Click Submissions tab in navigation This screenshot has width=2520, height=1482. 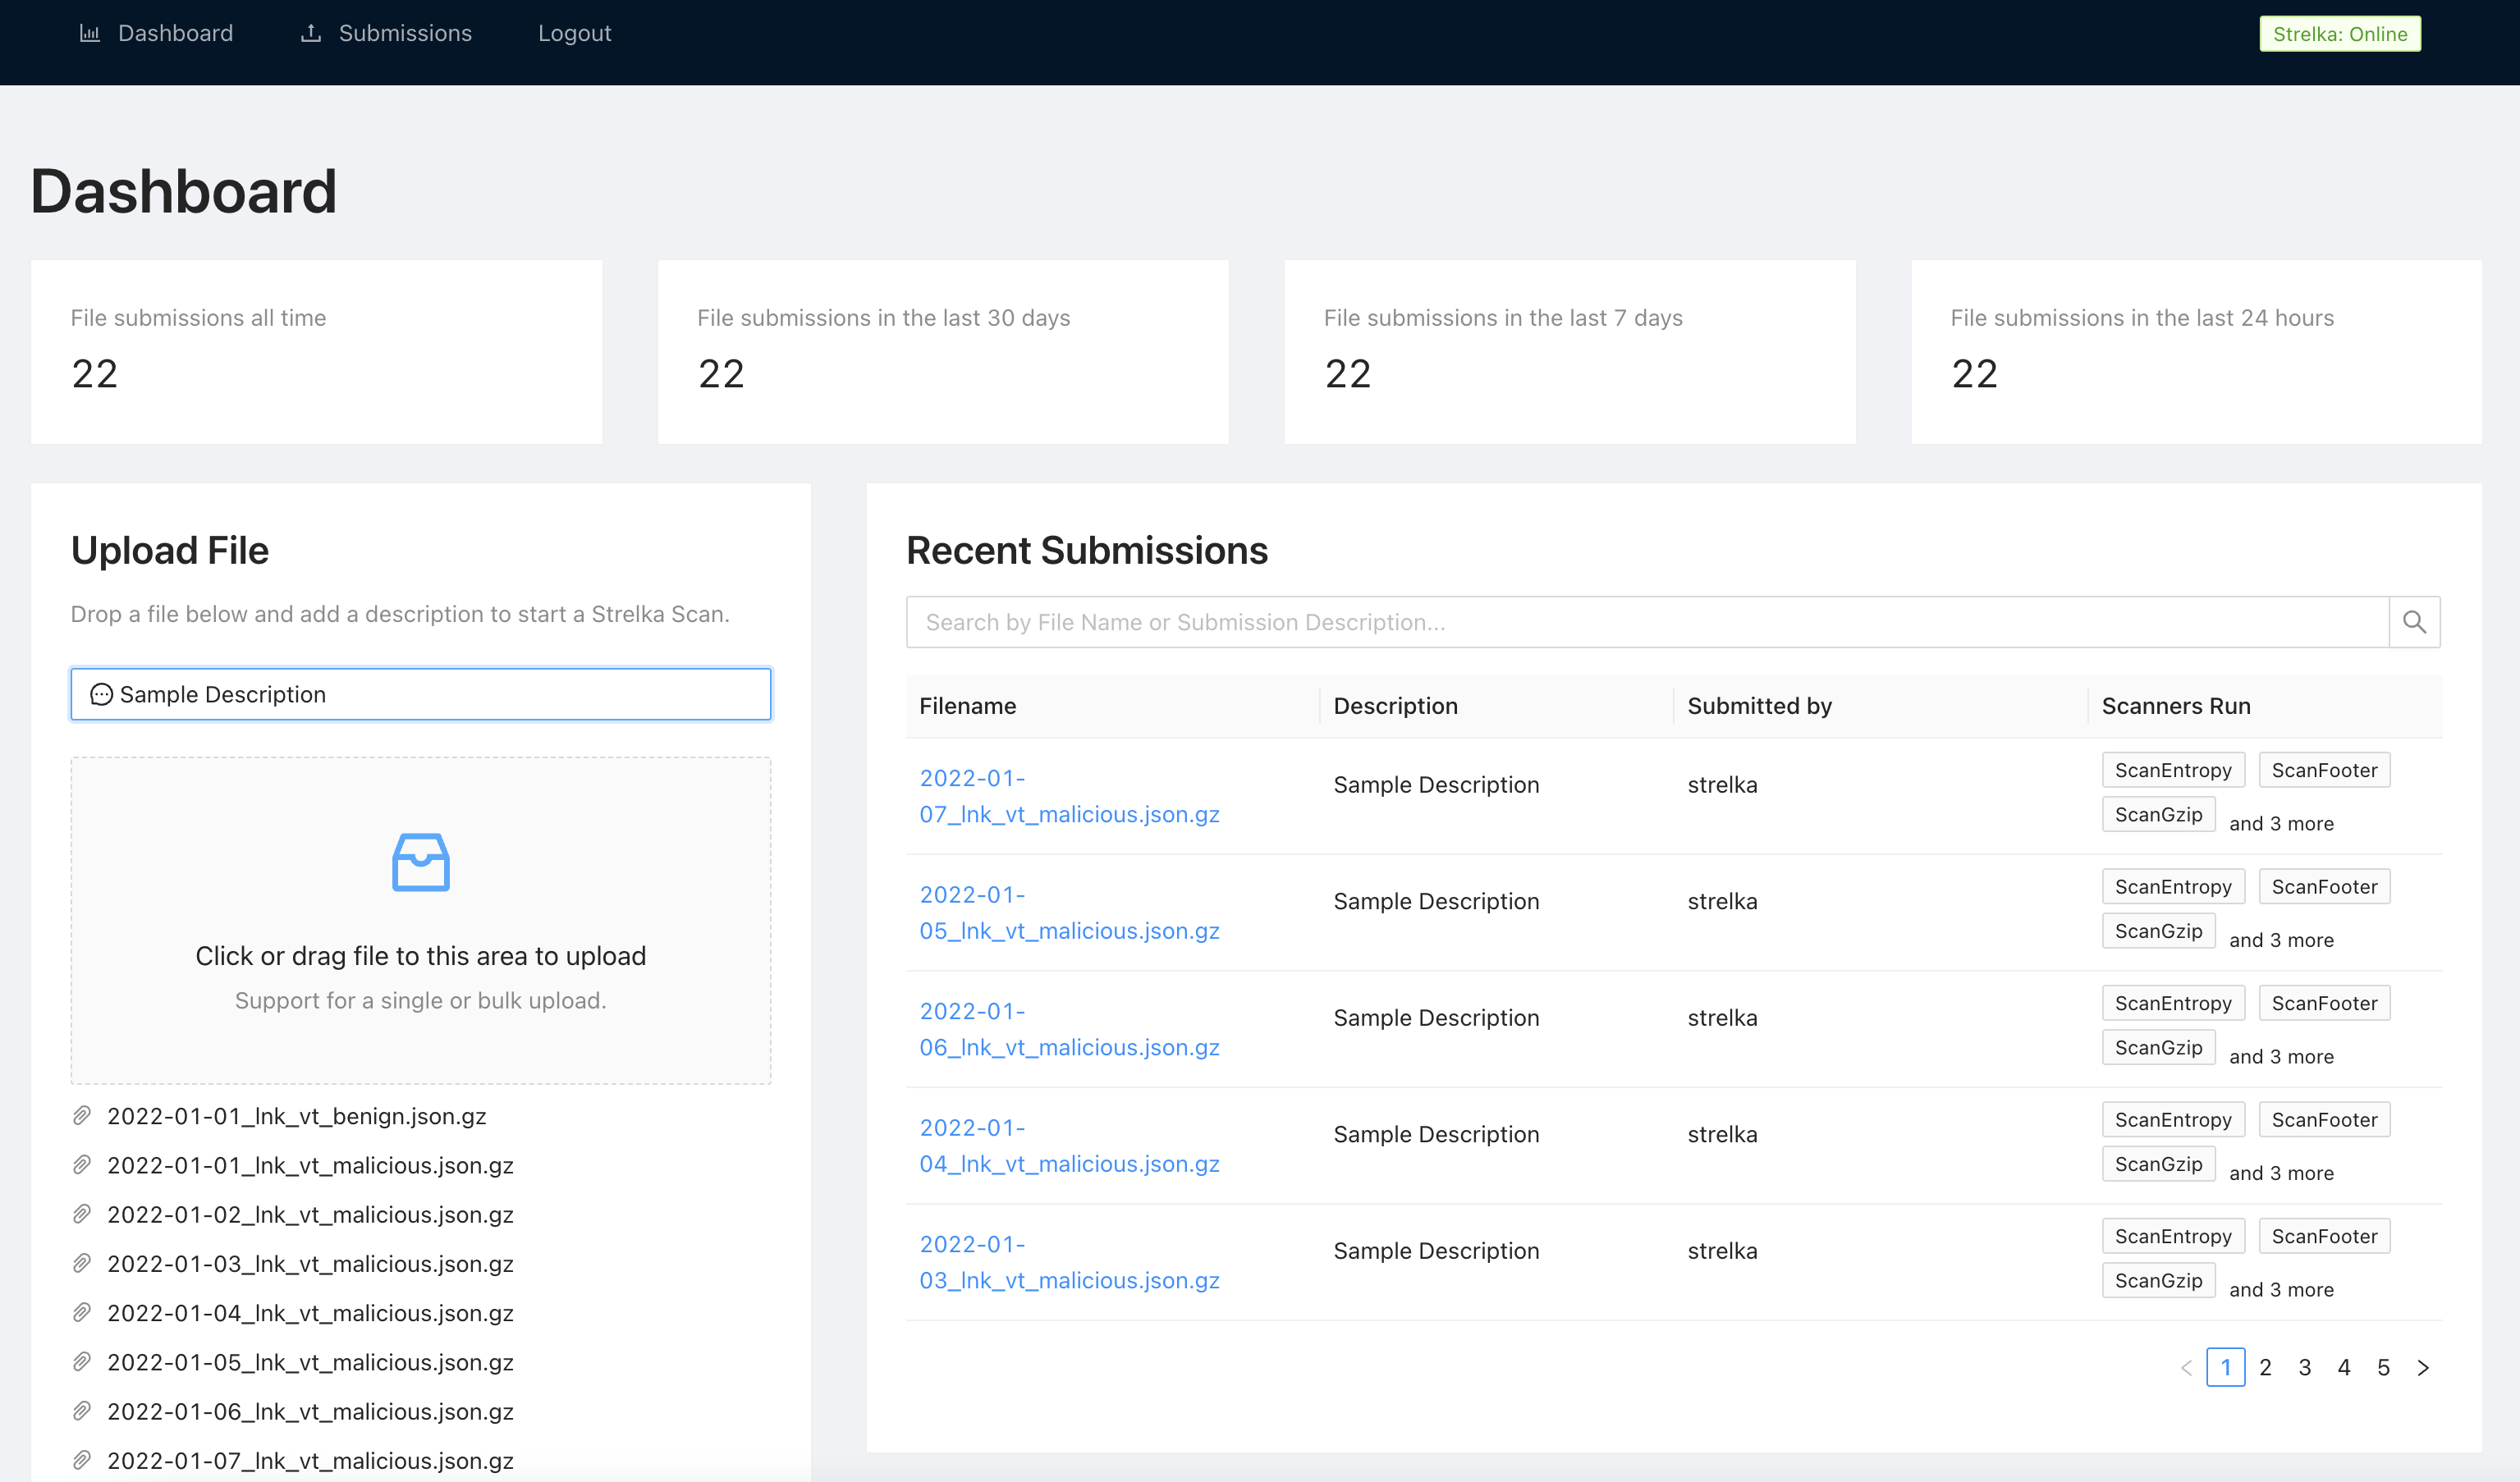pos(387,32)
